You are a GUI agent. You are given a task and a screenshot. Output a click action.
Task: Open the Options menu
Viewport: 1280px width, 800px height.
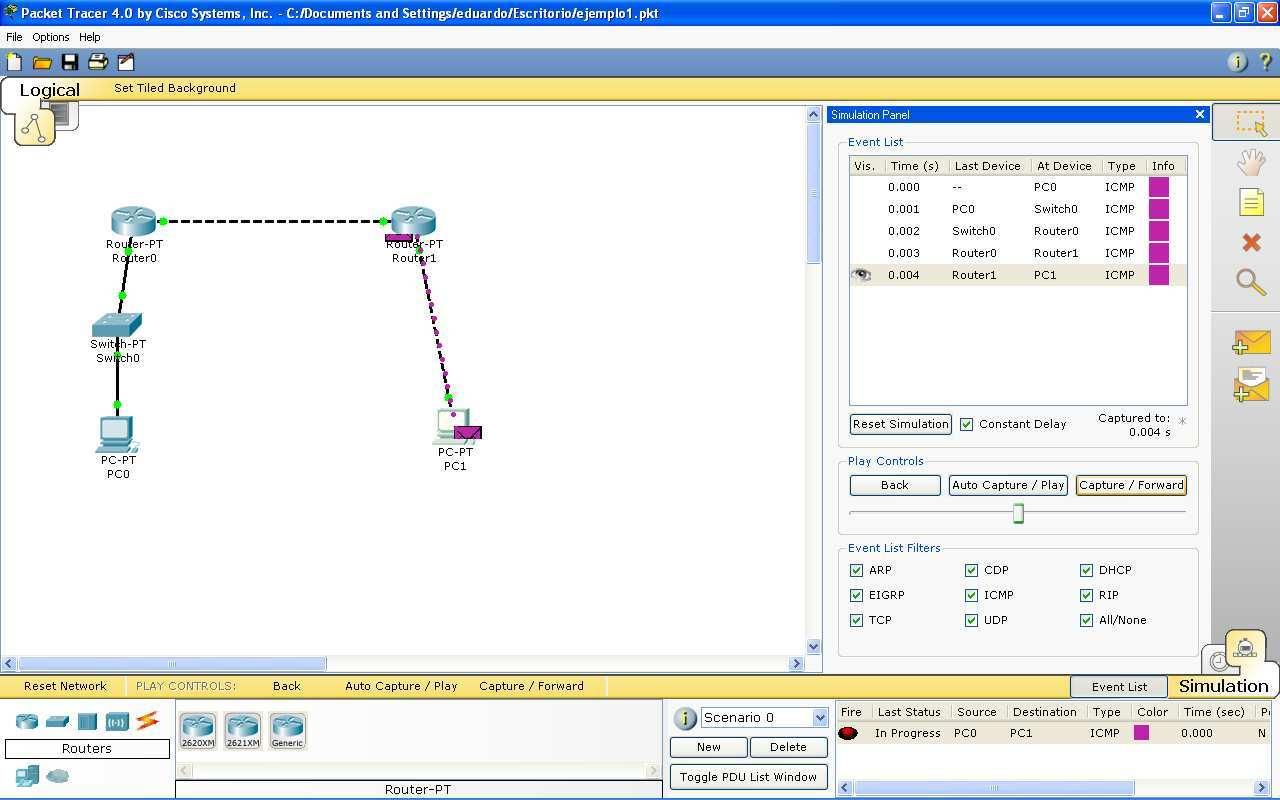pyautogui.click(x=50, y=37)
